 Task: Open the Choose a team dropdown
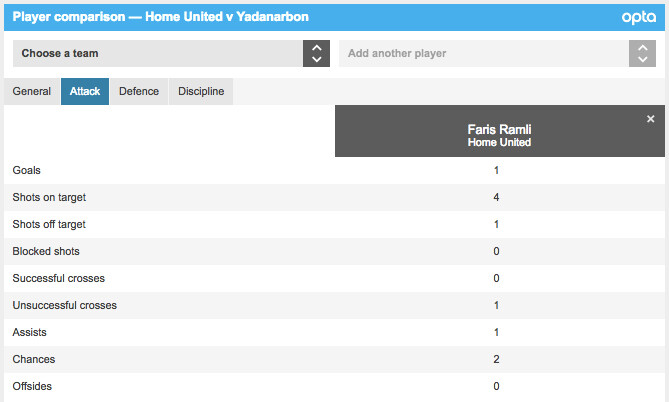click(x=158, y=53)
